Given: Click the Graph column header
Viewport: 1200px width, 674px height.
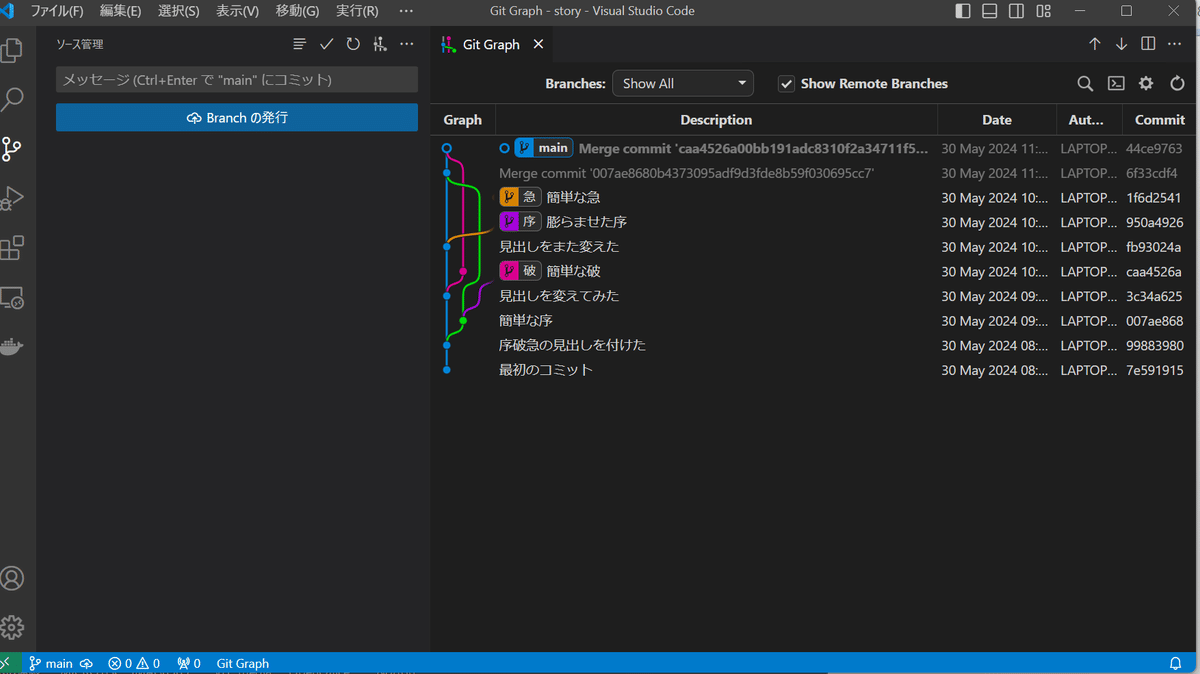Looking at the screenshot, I should [462, 120].
